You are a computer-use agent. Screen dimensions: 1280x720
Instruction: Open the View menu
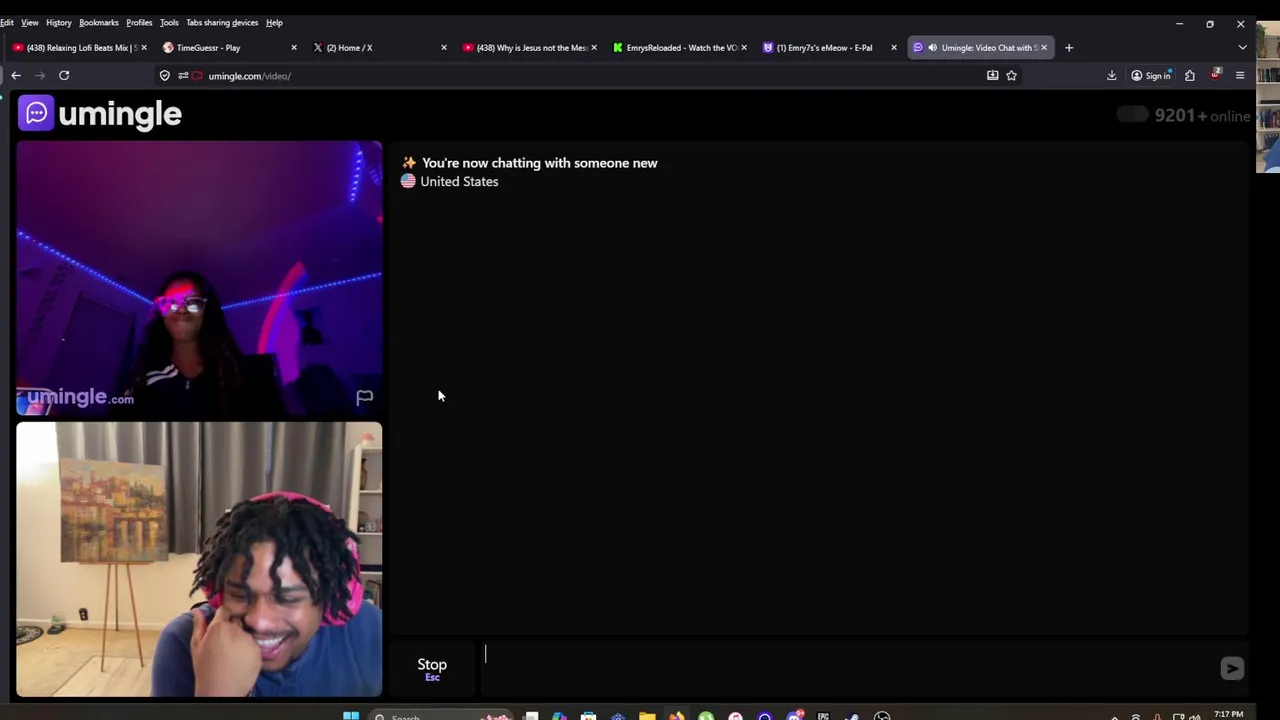coord(30,22)
